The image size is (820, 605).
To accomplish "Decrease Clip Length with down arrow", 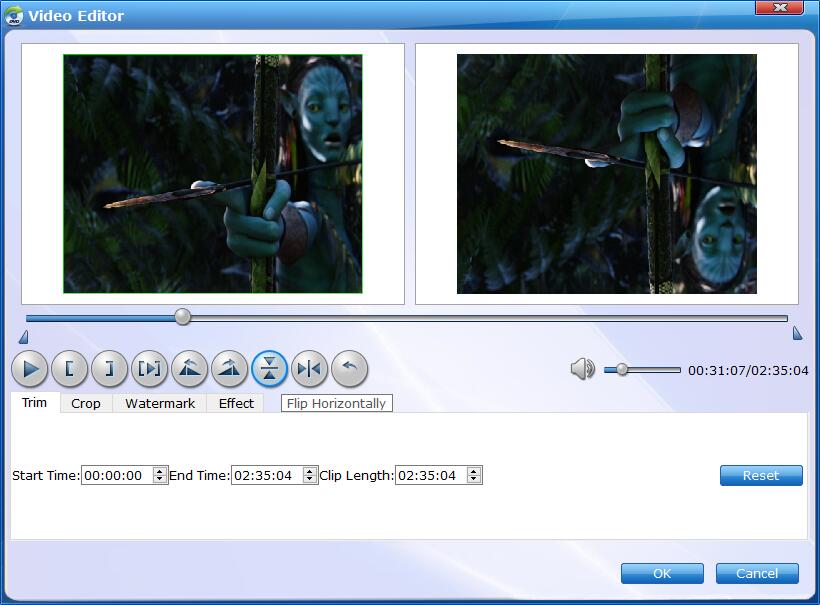I will pyautogui.click(x=474, y=479).
